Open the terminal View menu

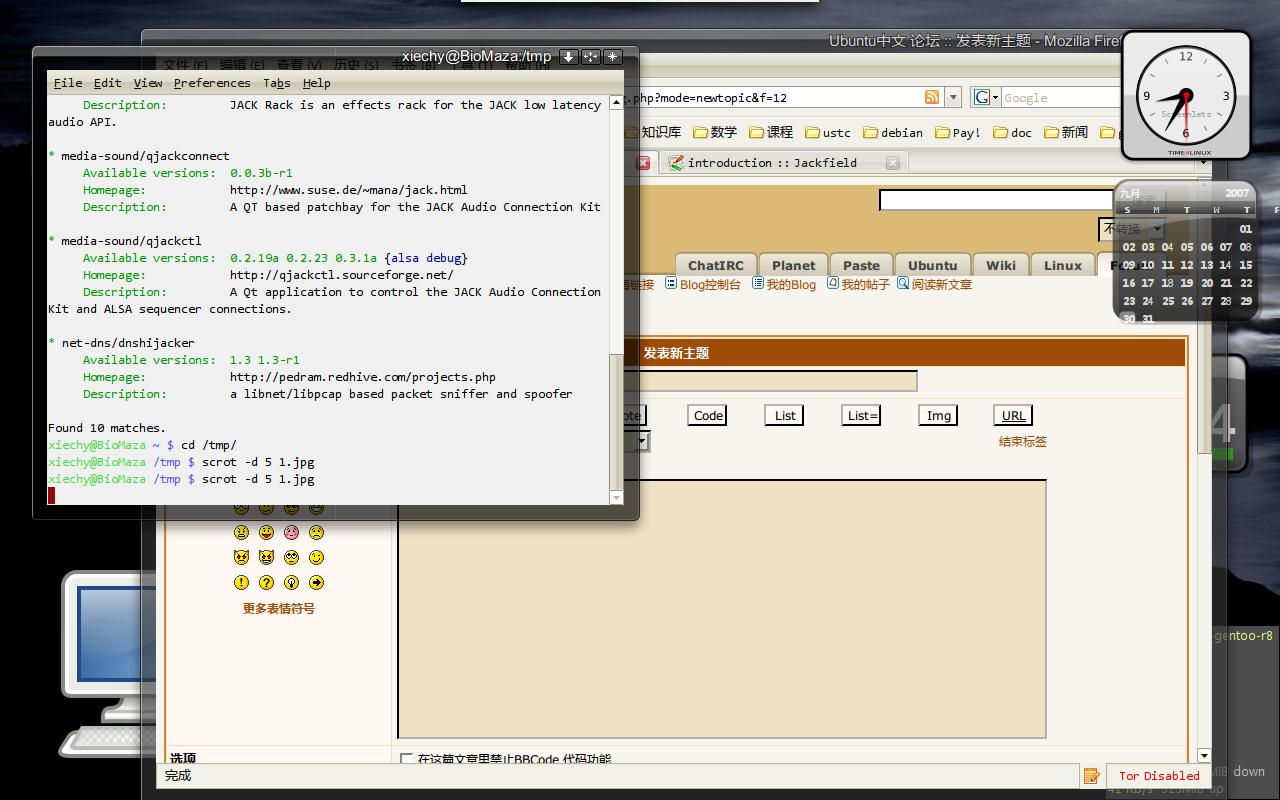coord(148,83)
